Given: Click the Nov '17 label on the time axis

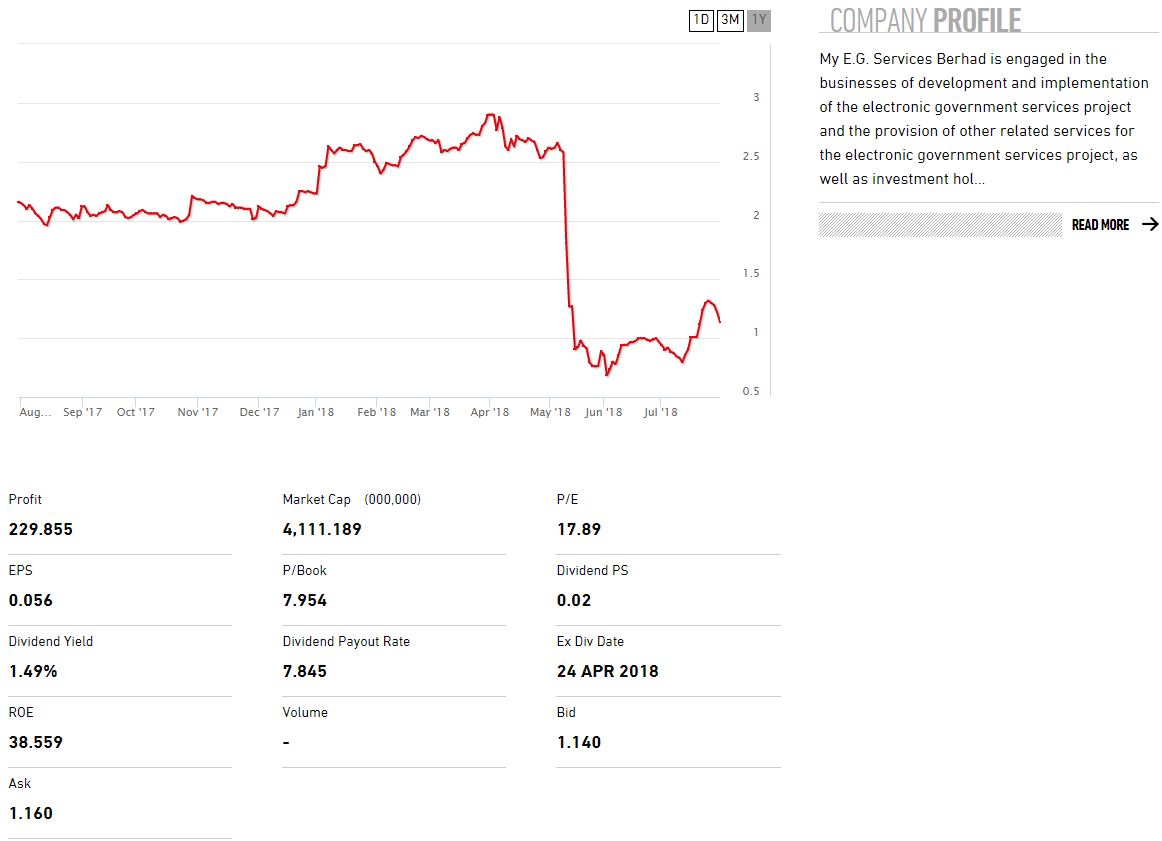Looking at the screenshot, I should 198,412.
